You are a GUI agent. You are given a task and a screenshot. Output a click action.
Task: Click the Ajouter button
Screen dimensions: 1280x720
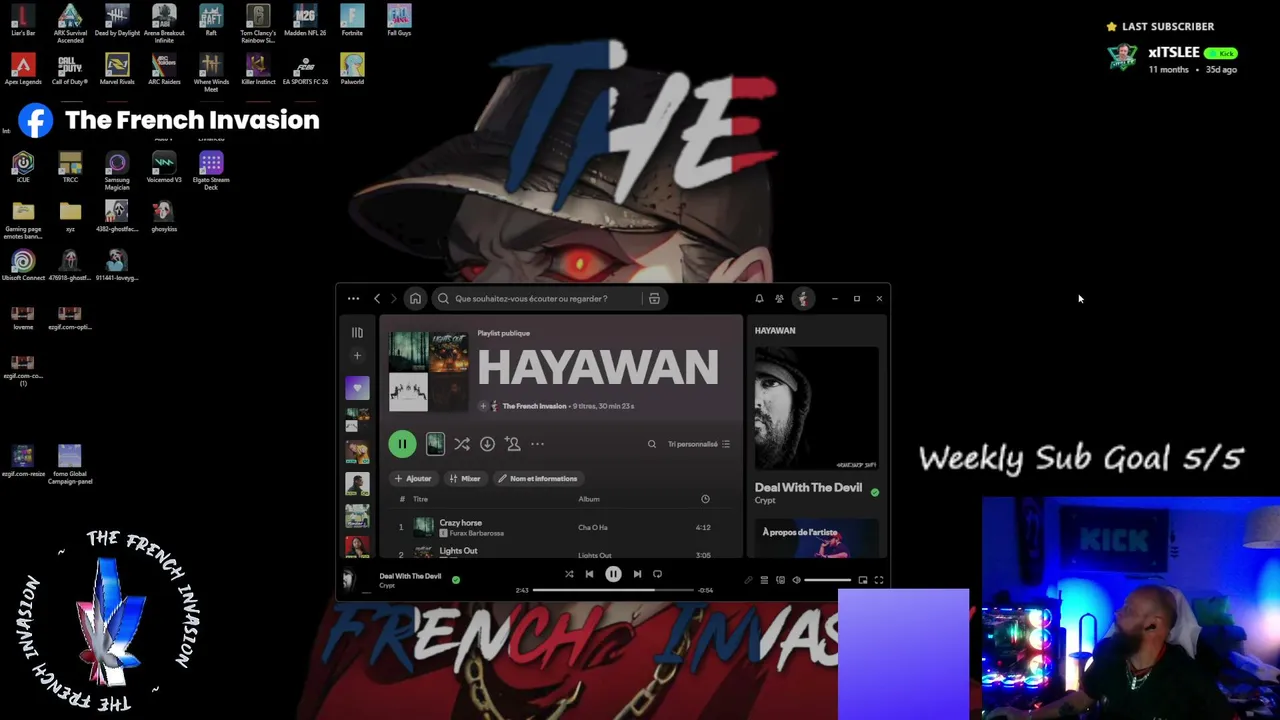[412, 479]
